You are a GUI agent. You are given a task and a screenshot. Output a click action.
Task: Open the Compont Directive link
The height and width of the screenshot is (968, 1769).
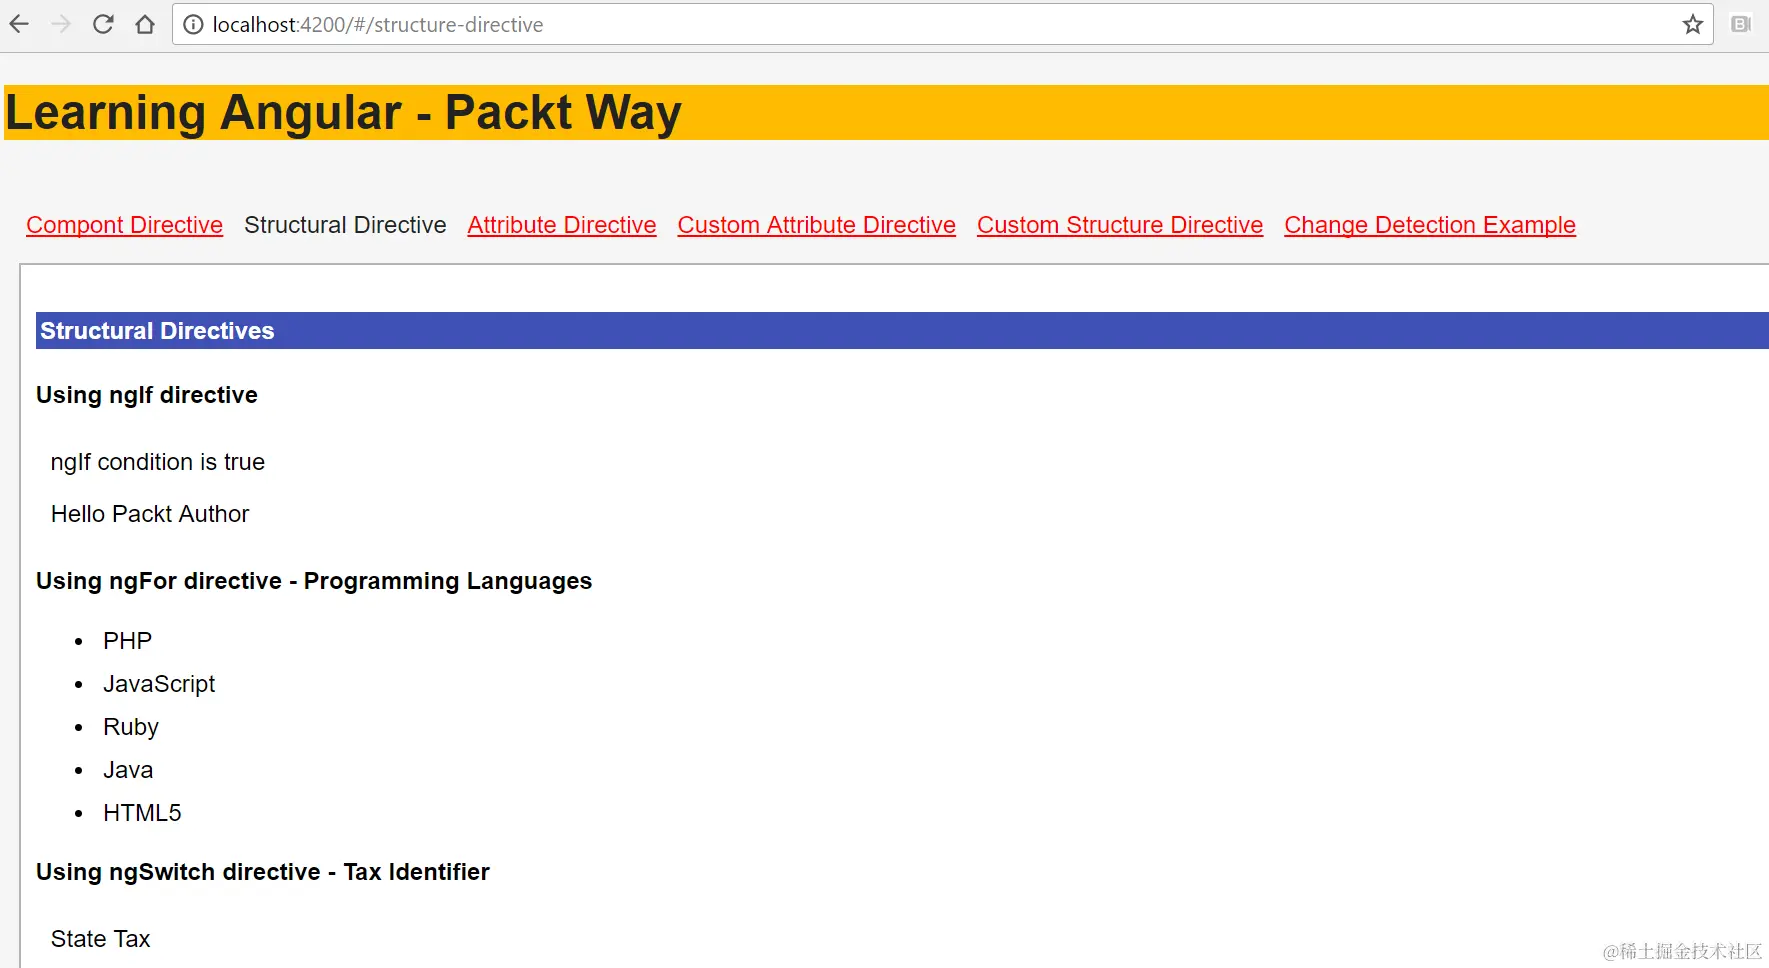point(124,225)
